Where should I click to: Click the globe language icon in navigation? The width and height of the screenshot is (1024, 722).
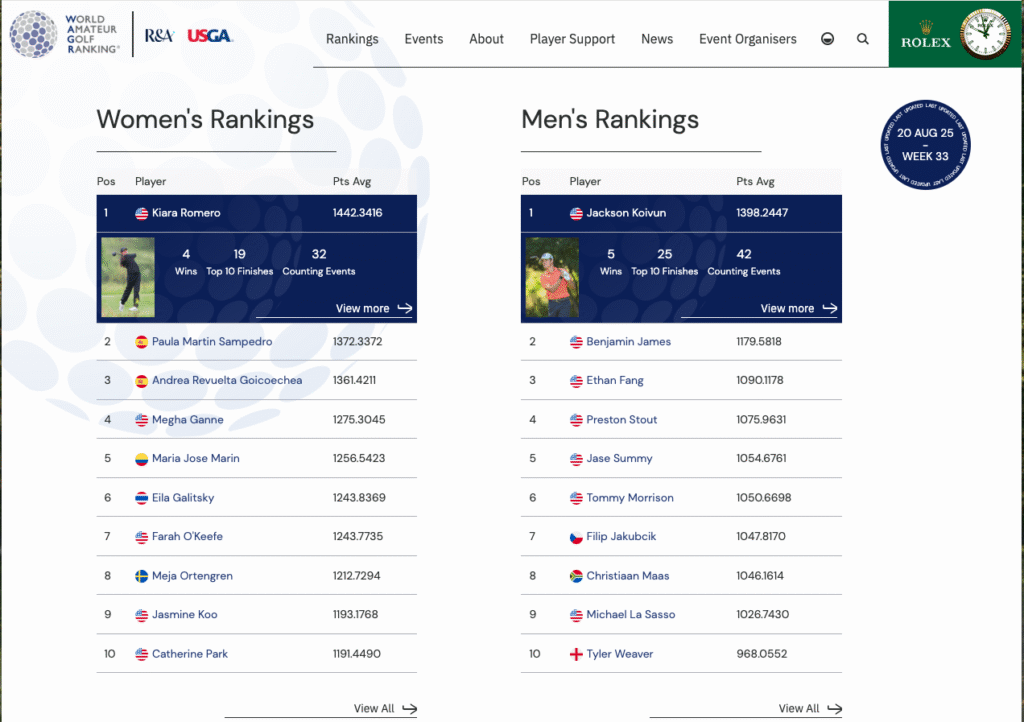point(827,39)
